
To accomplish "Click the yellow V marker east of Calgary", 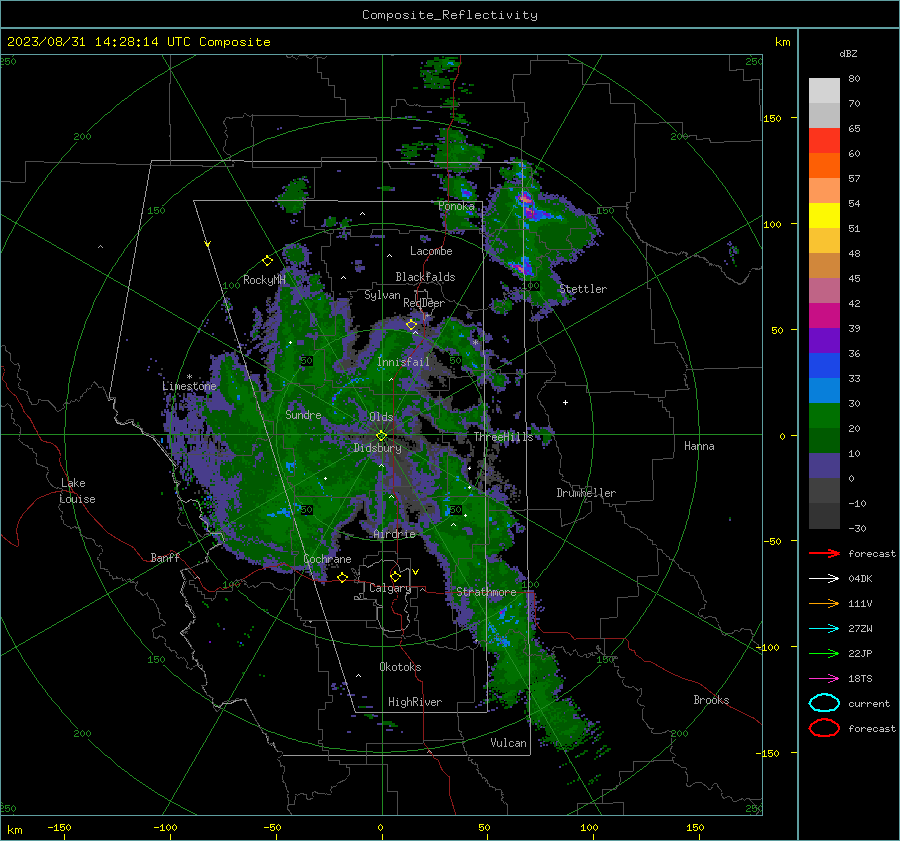I will point(416,572).
